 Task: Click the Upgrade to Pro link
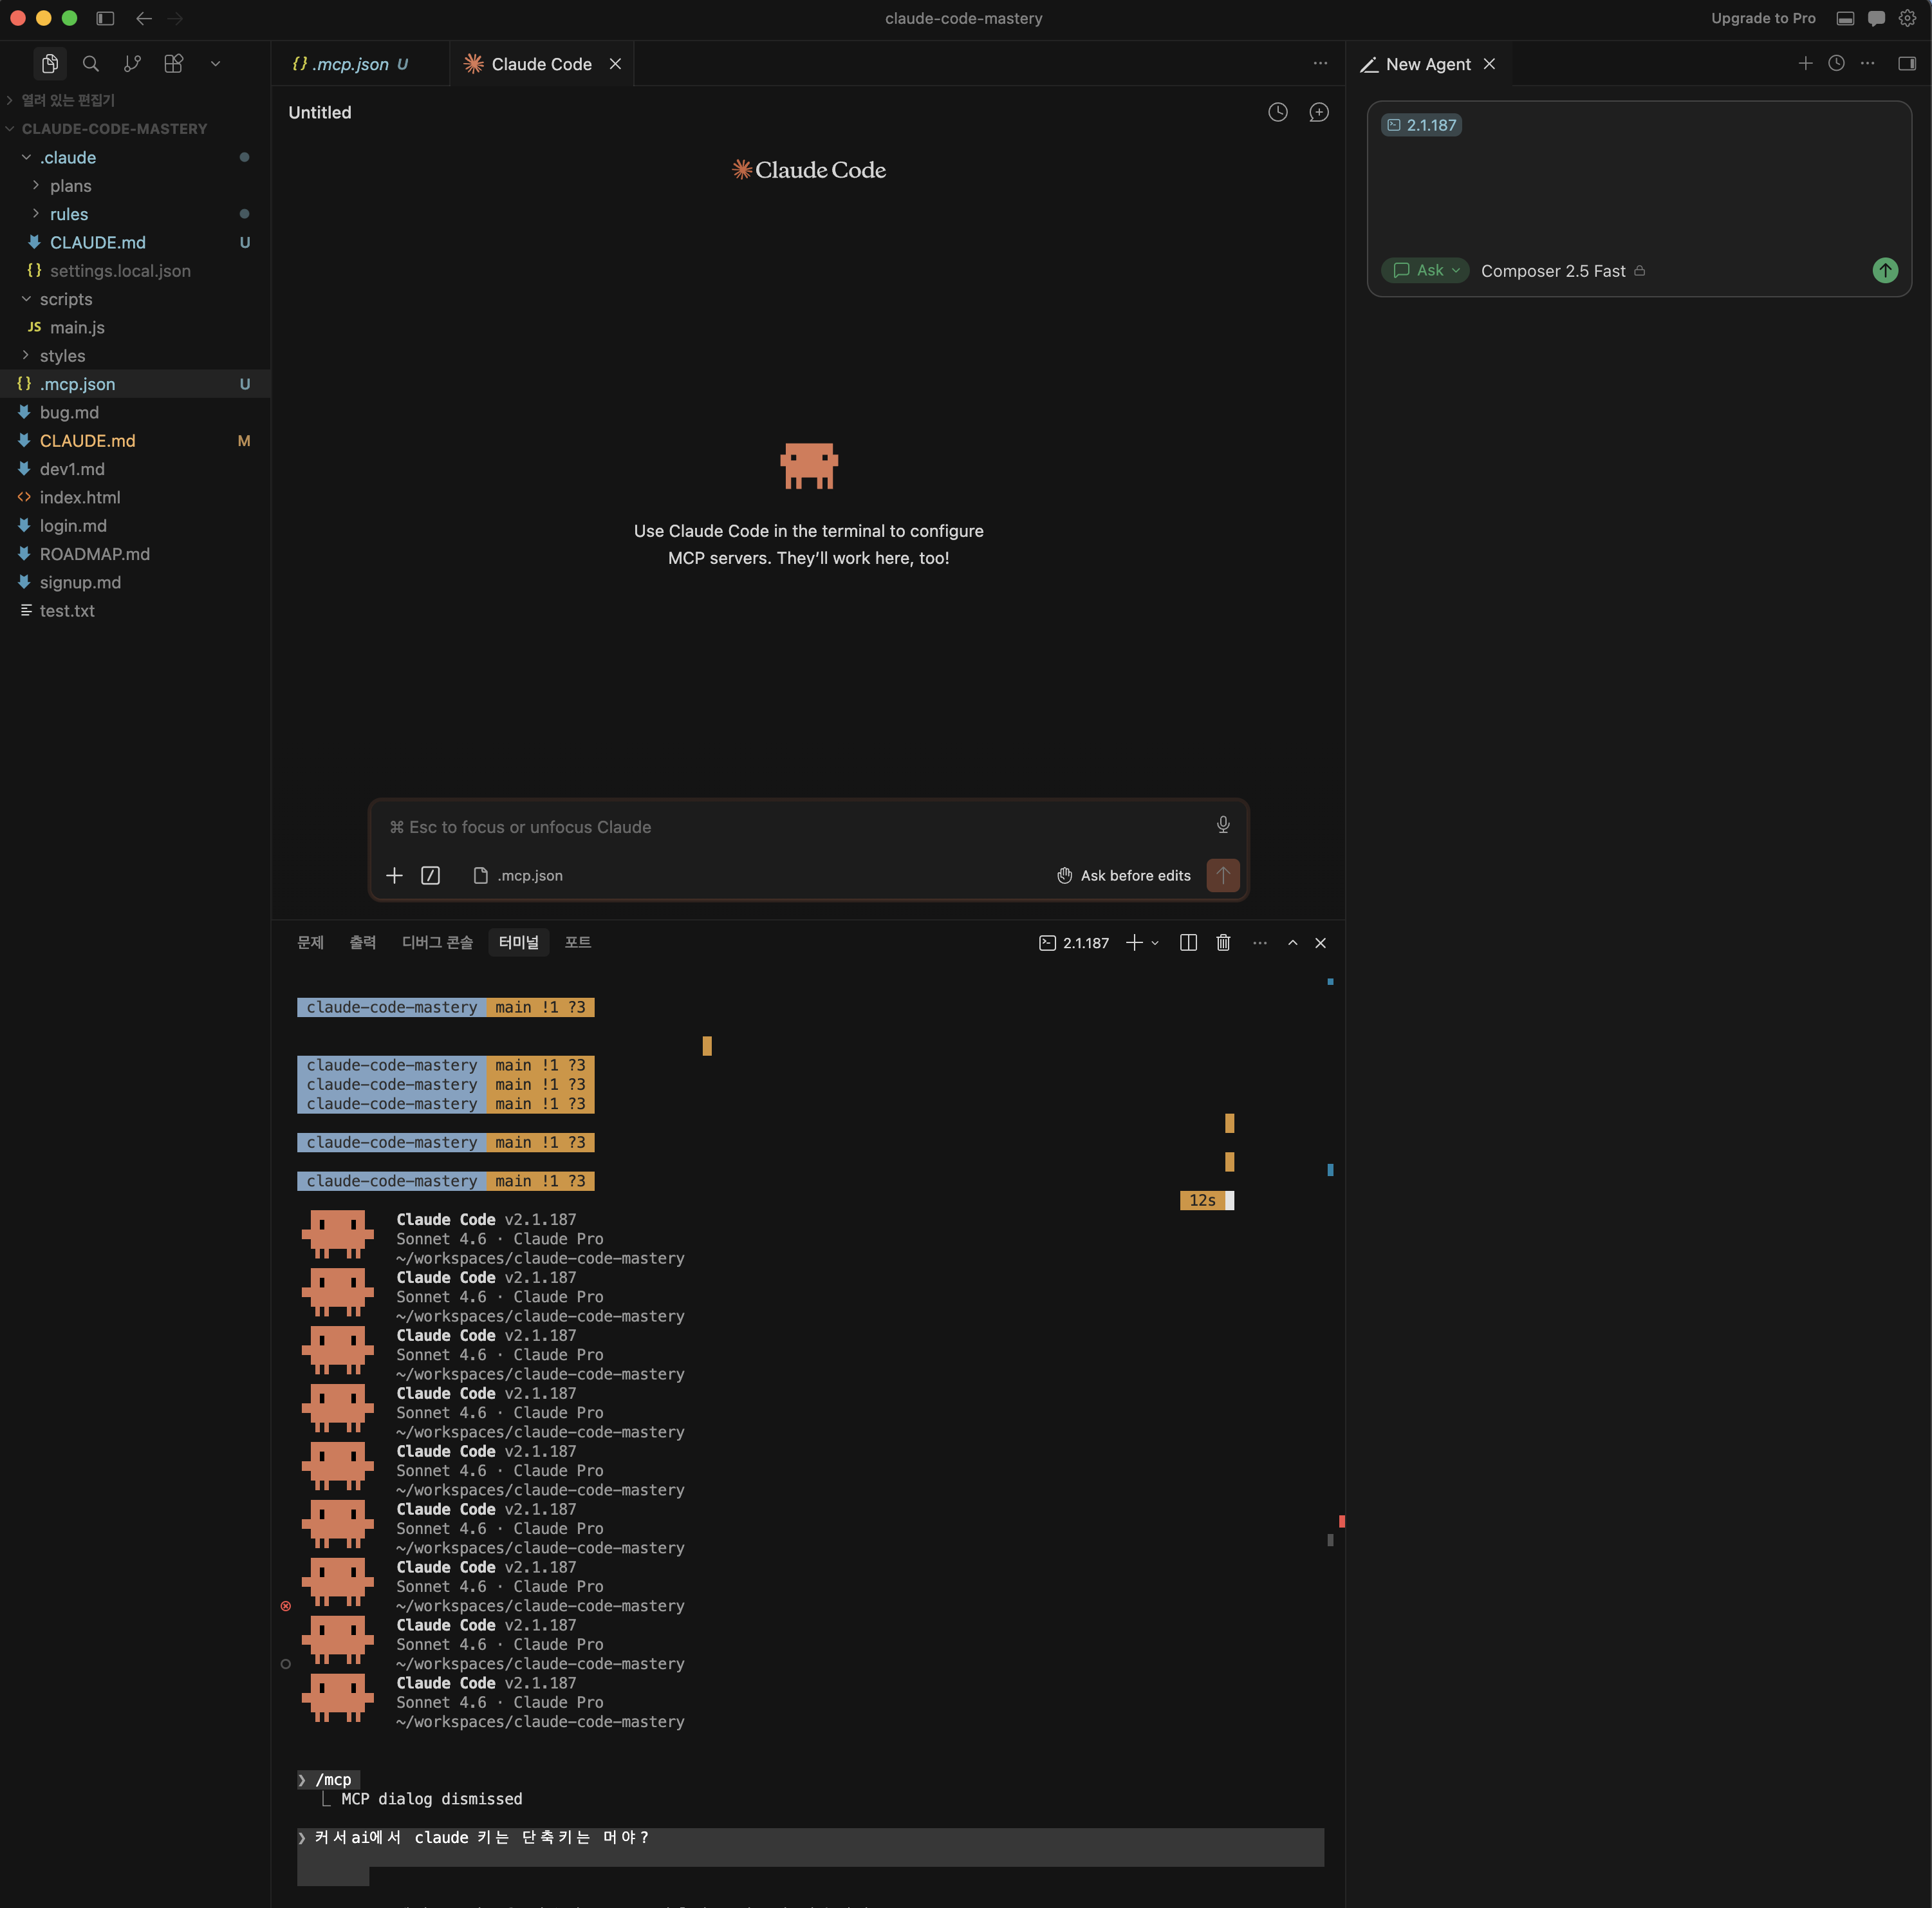[1763, 18]
